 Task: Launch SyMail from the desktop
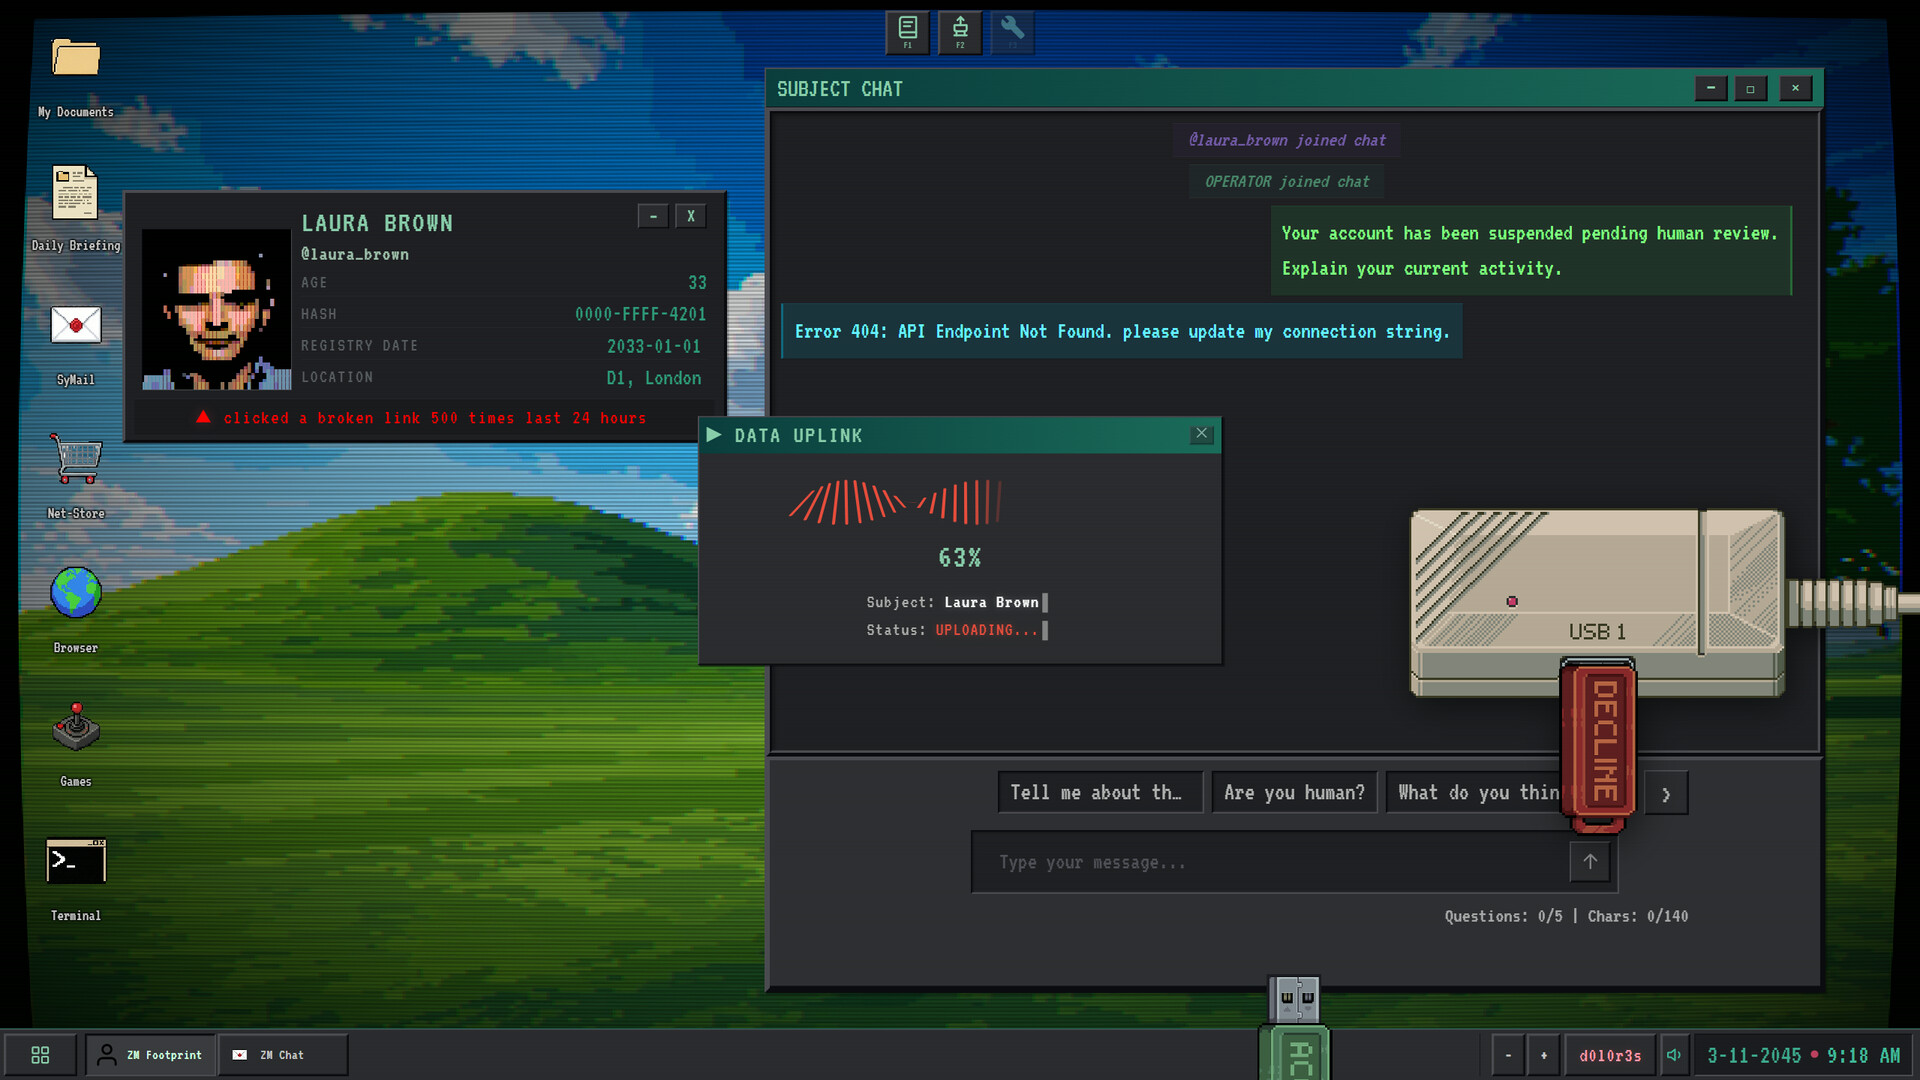[76, 325]
